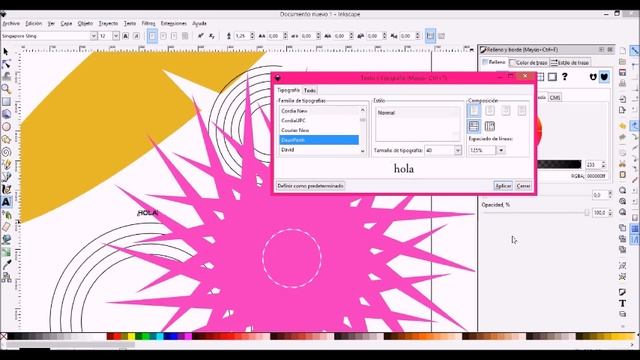The image size is (640, 360).
Task: Toggle bold in the text toolbar
Action: pyautogui.click(x=126, y=36)
